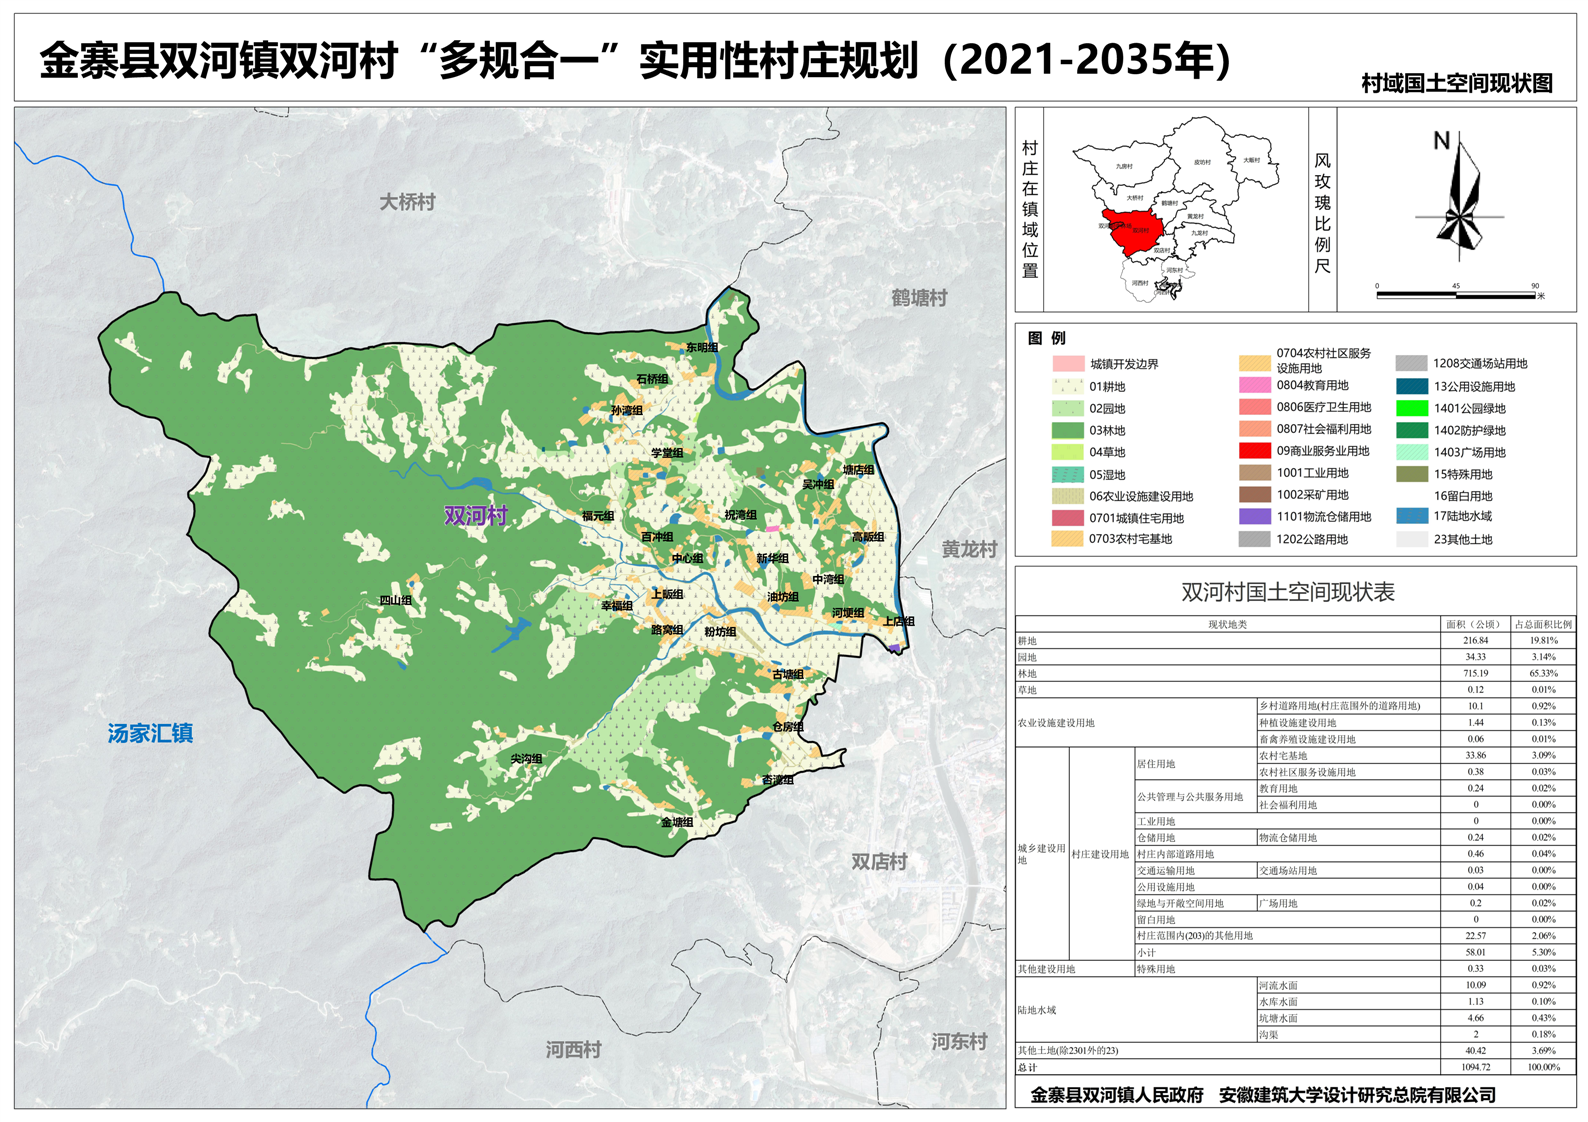Select the 大桥村 label on main map
The height and width of the screenshot is (1122, 1588).
tap(407, 202)
